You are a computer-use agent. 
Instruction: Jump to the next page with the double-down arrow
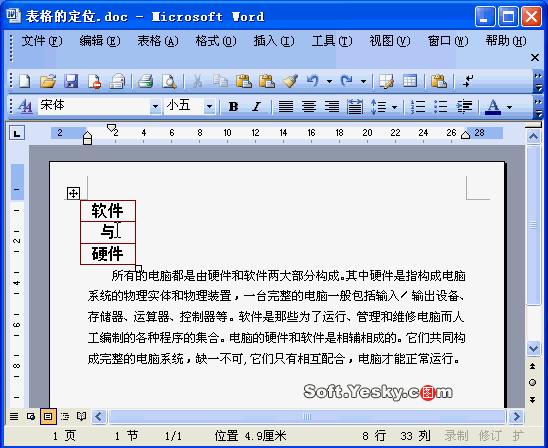(x=533, y=399)
